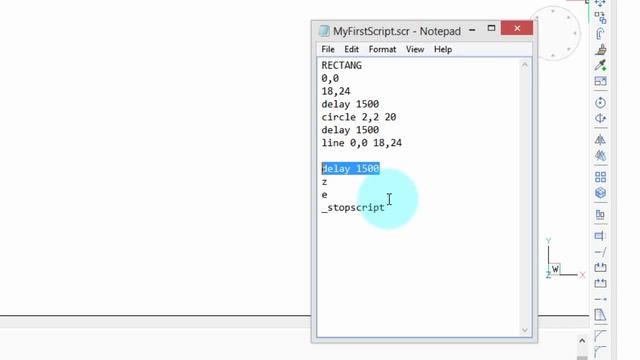This screenshot has height=360, width=640.
Task: Click the eyedropper with green plus icon
Action: [x=600, y=65]
